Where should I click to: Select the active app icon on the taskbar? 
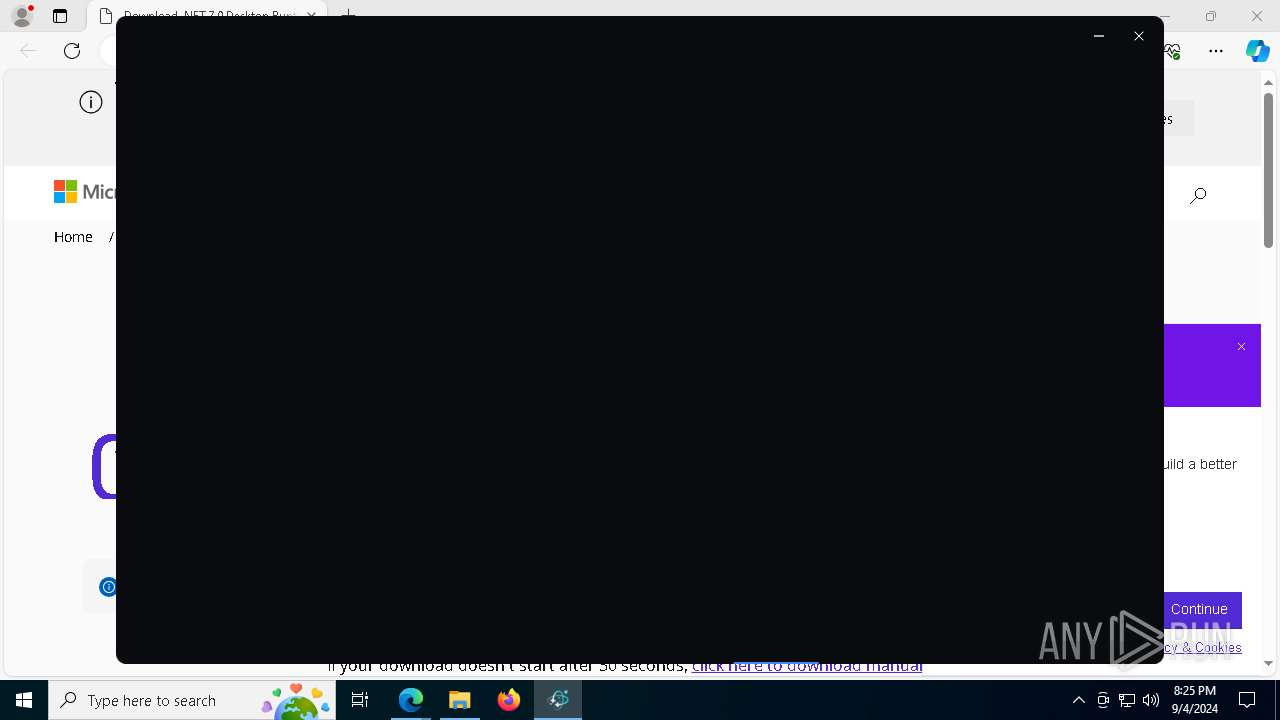(558, 700)
